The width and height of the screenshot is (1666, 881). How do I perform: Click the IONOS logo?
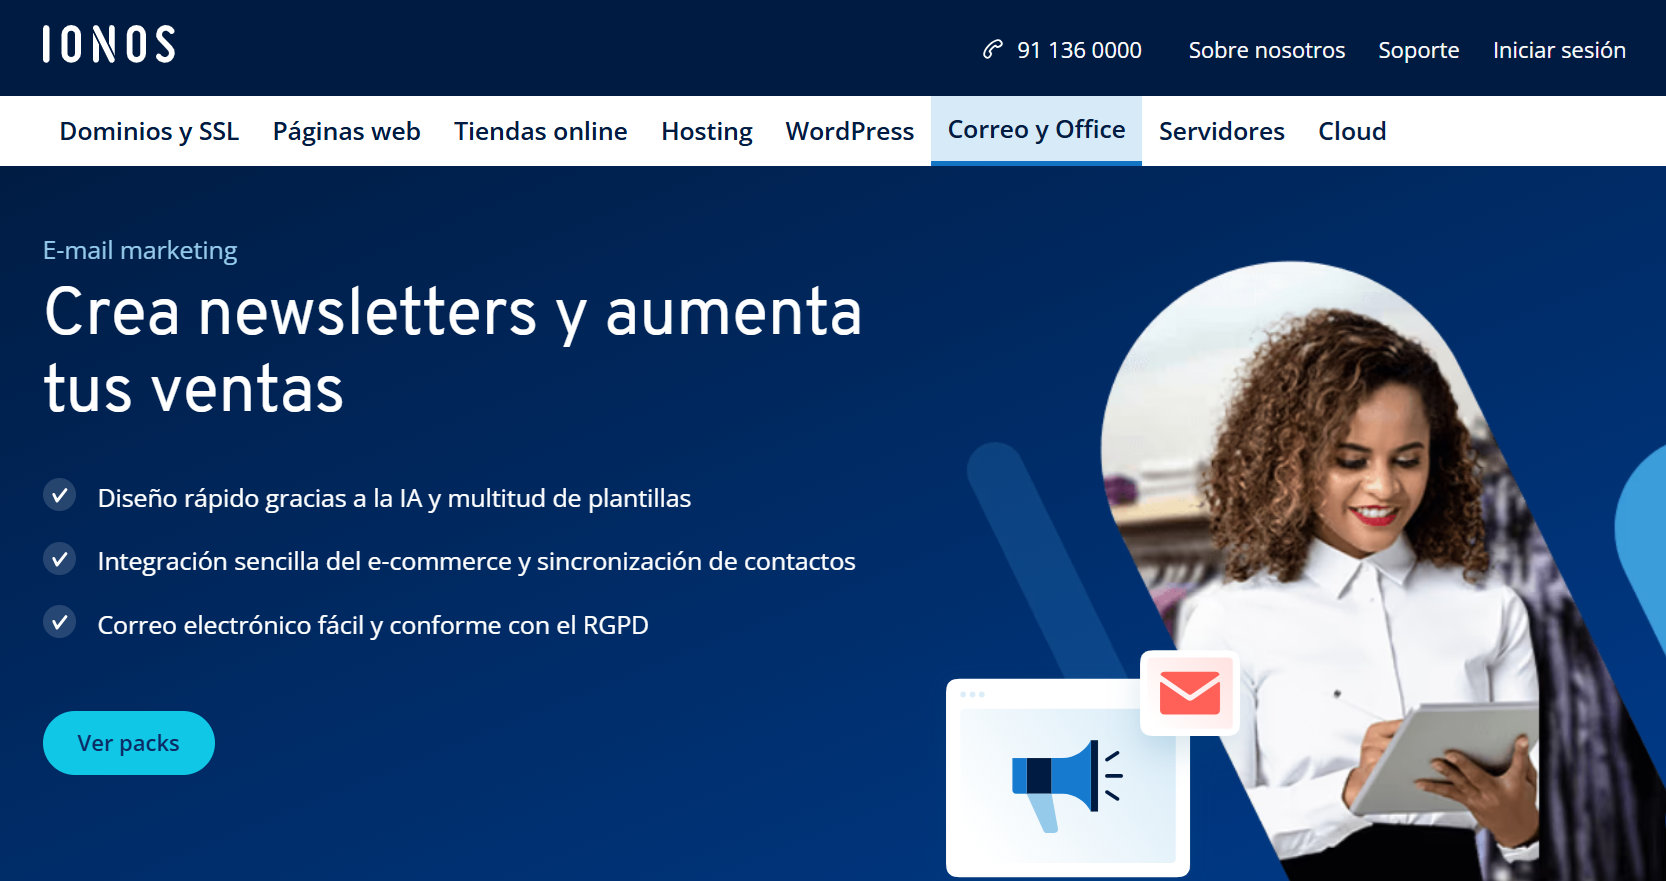pos(109,45)
